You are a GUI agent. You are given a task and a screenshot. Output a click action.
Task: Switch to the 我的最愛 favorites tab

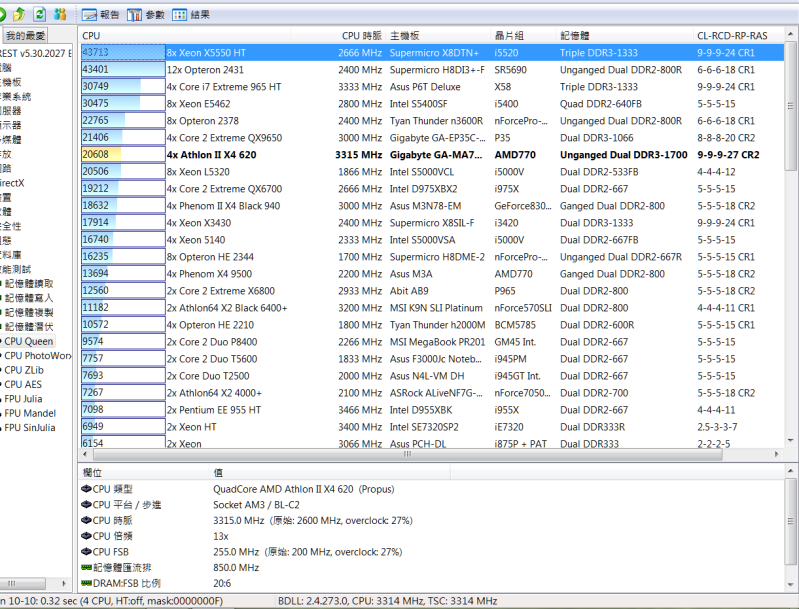pos(23,36)
